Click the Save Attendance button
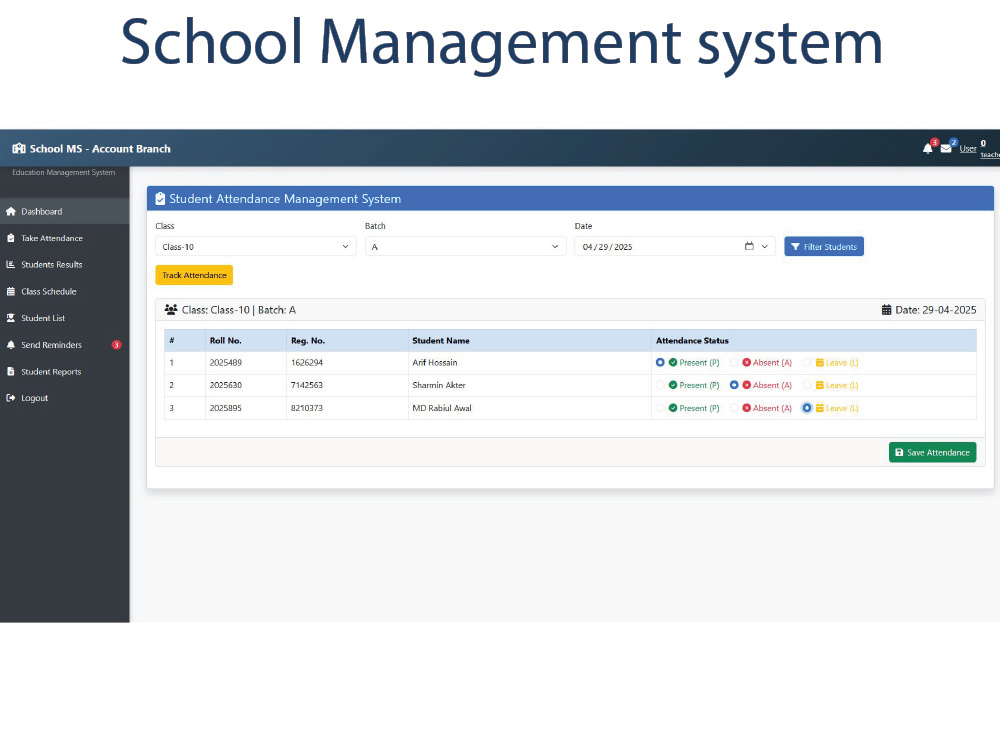 (932, 452)
